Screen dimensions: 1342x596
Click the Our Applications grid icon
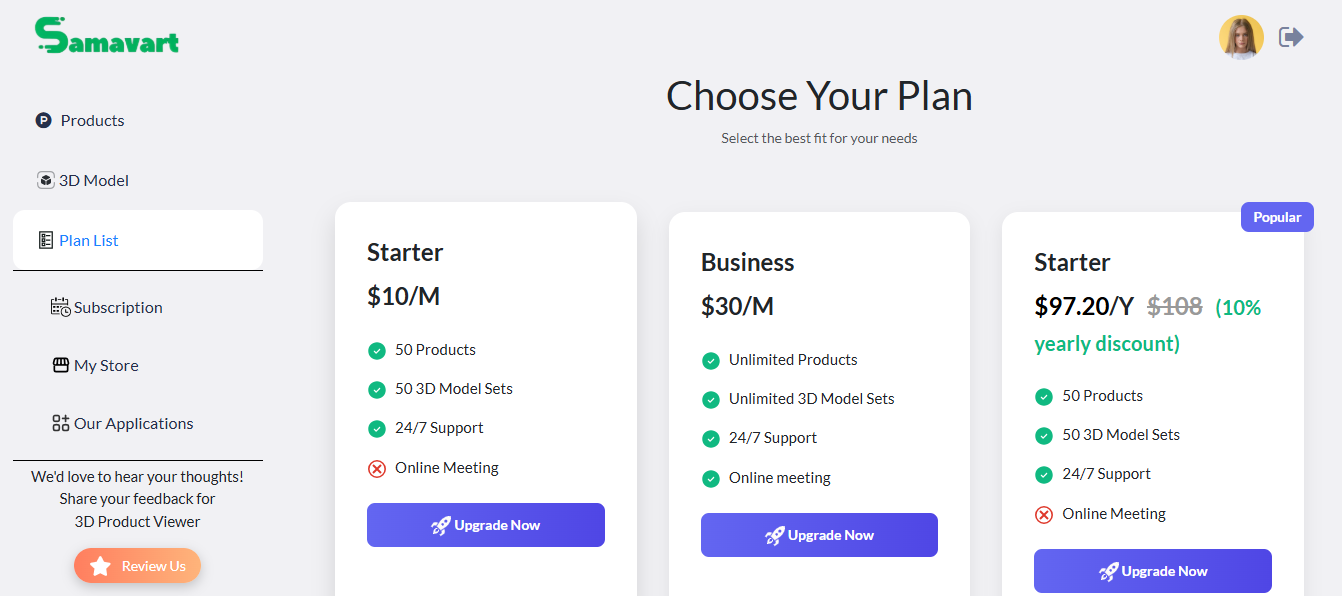[x=61, y=423]
